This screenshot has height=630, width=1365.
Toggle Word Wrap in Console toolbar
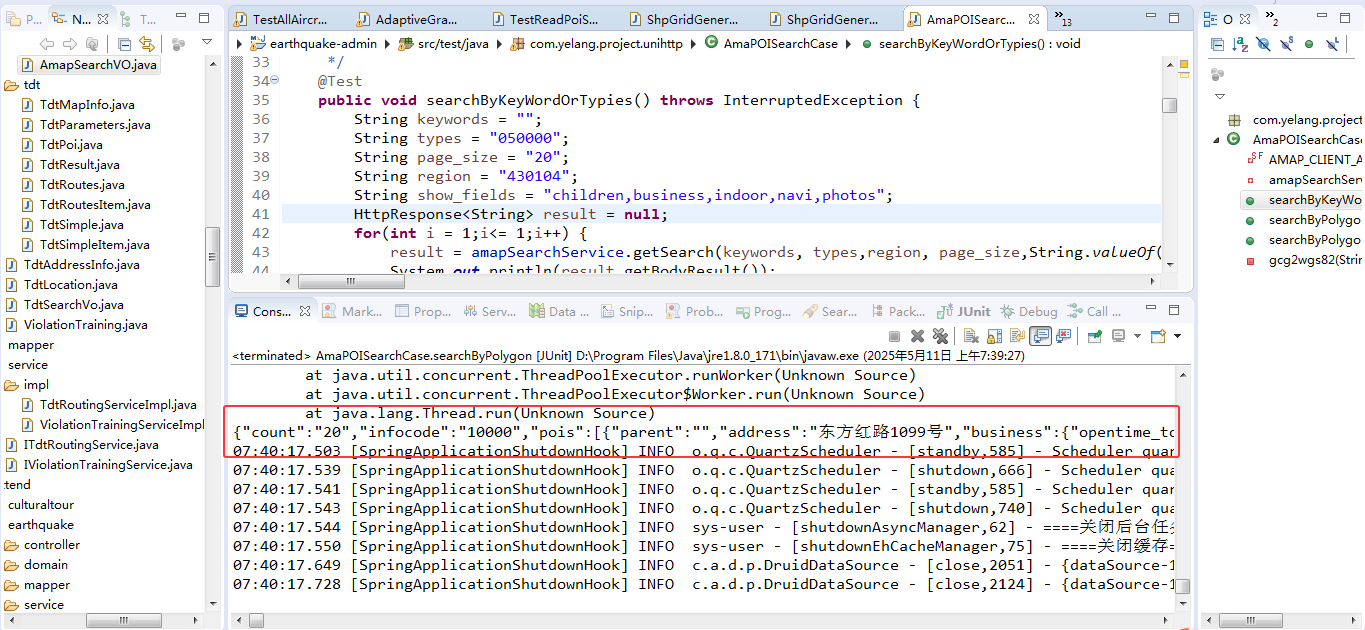[1017, 337]
